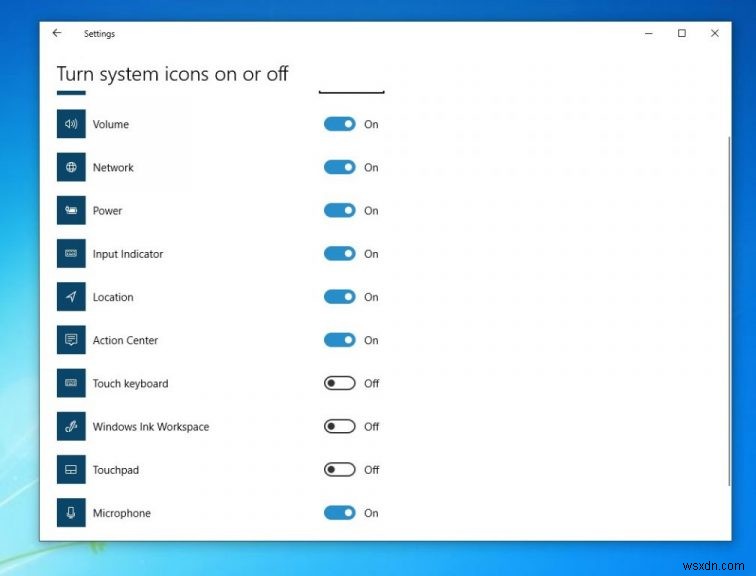756x576 pixels.
Task: Click the Windows Ink Workspace pen icon
Action: pos(71,426)
